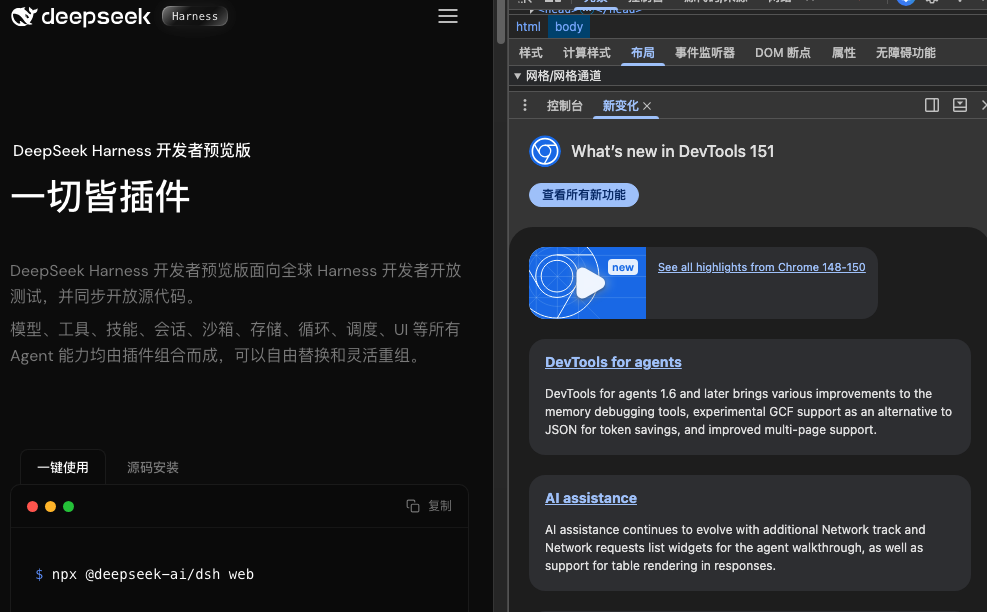Open drawer three-dot more tools menu
This screenshot has height=612, width=987.
point(525,105)
